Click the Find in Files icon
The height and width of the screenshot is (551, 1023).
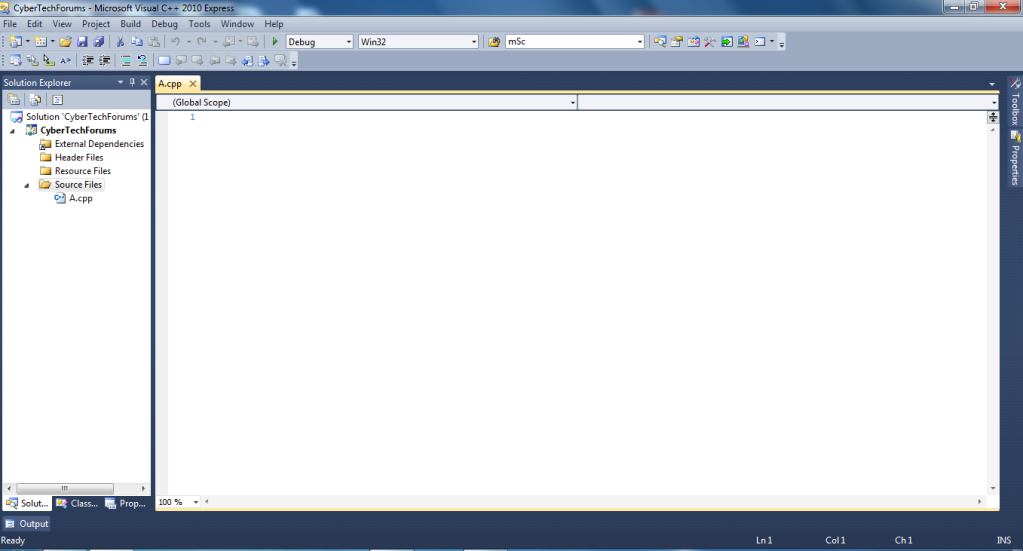point(494,42)
